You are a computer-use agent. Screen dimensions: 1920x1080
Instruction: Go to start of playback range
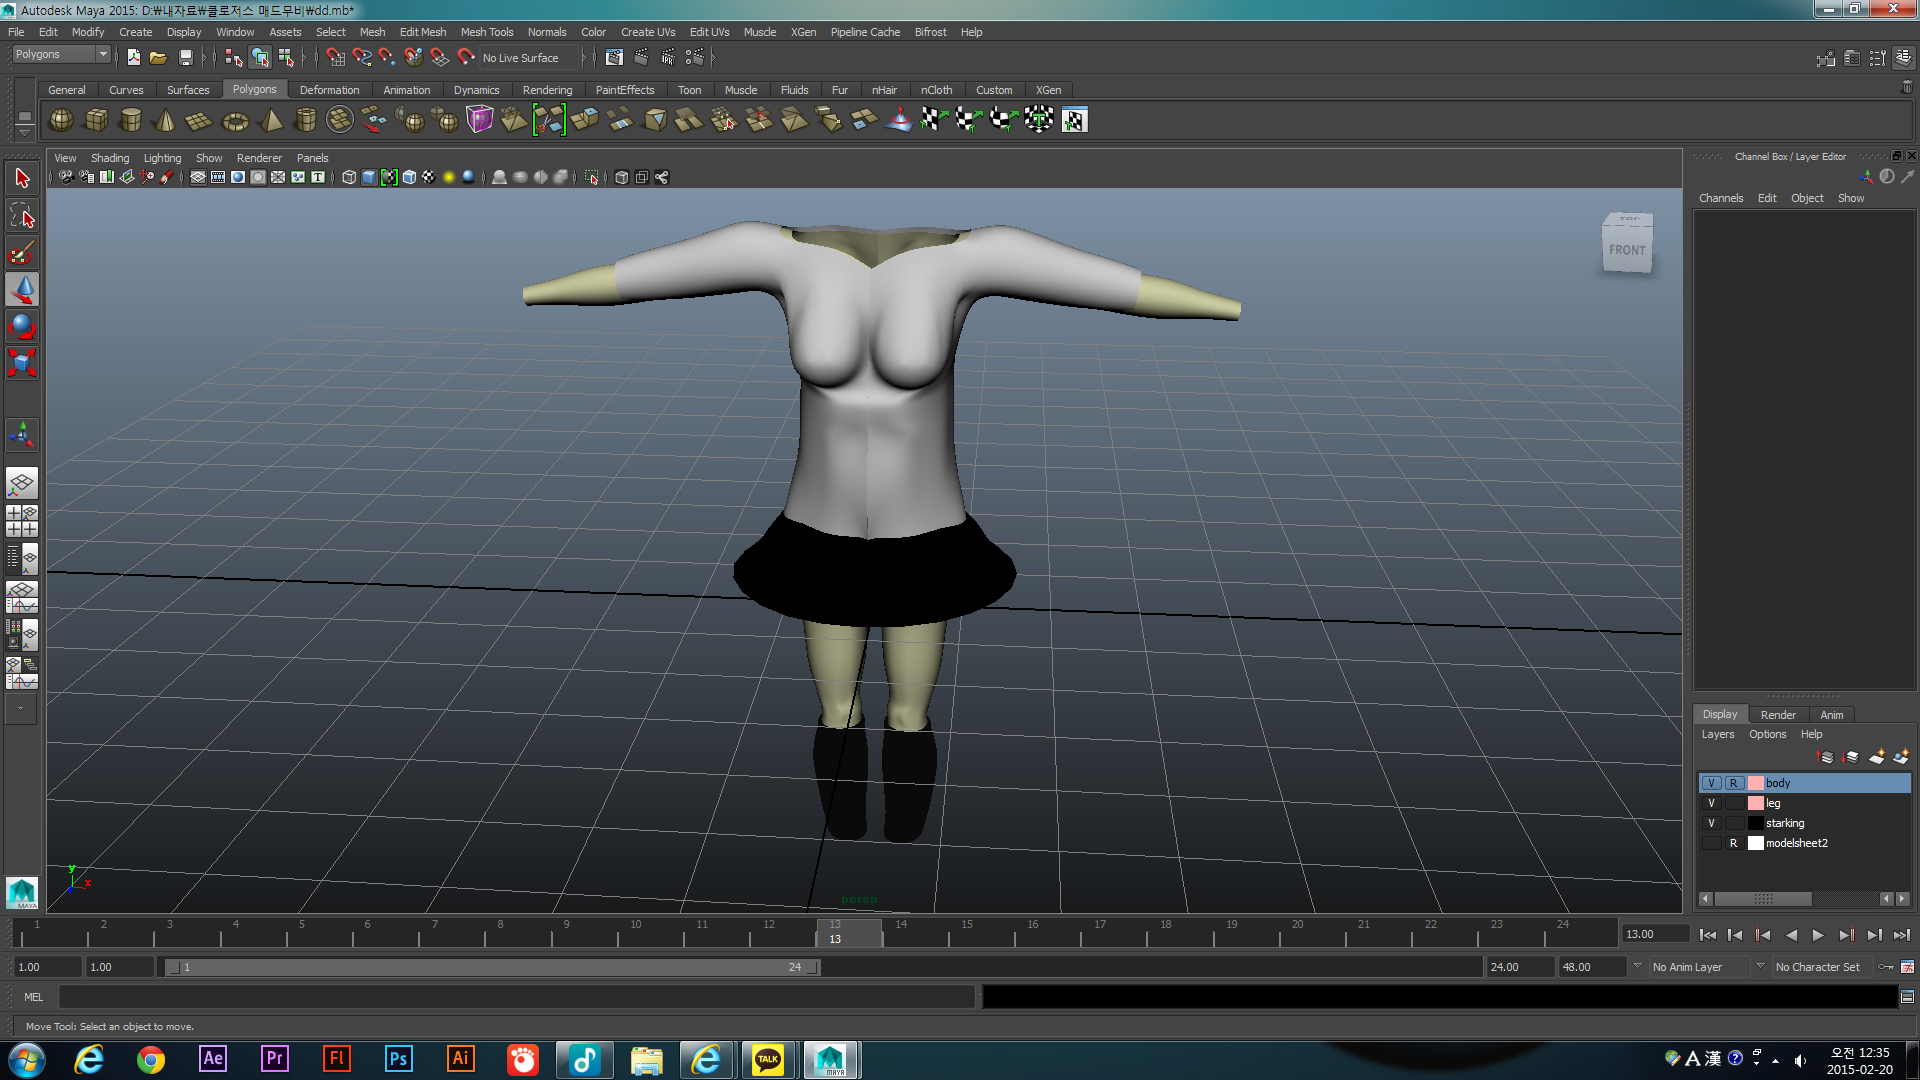tap(1708, 935)
